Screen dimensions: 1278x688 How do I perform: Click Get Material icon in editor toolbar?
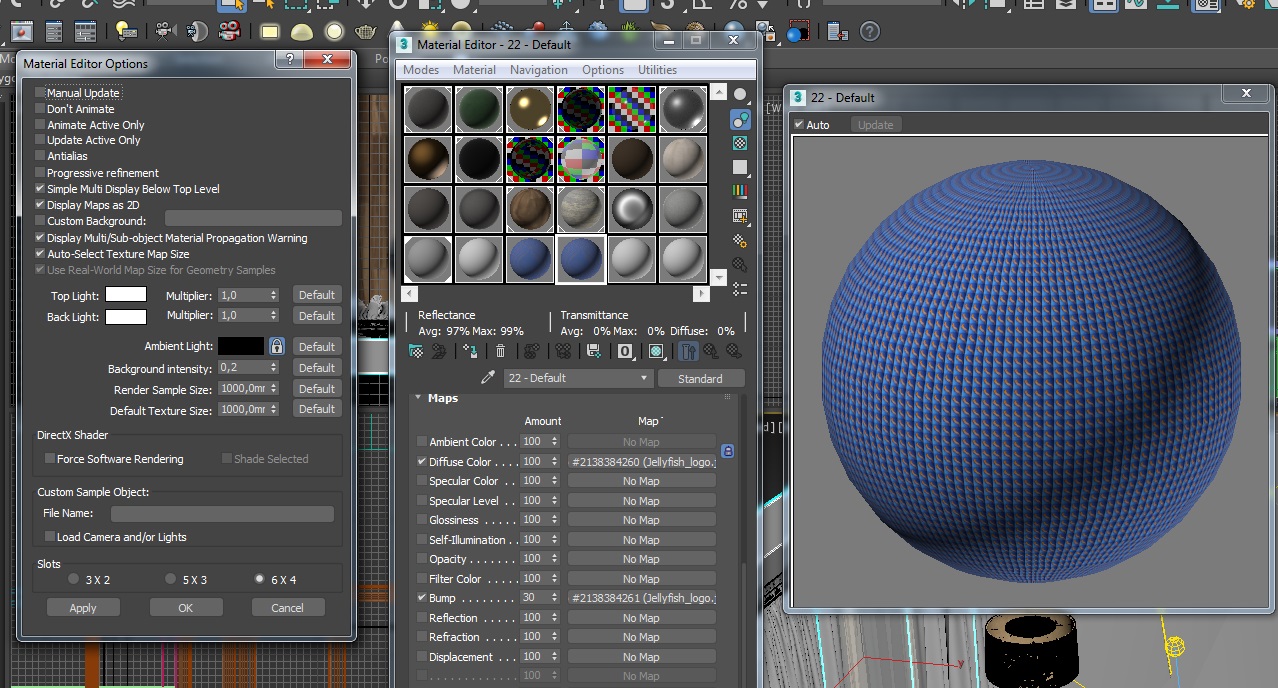(416, 351)
